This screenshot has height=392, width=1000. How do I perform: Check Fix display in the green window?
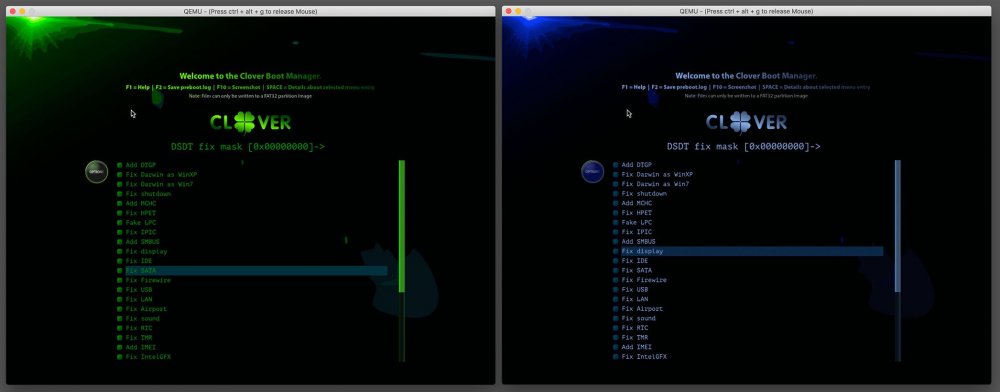point(119,251)
